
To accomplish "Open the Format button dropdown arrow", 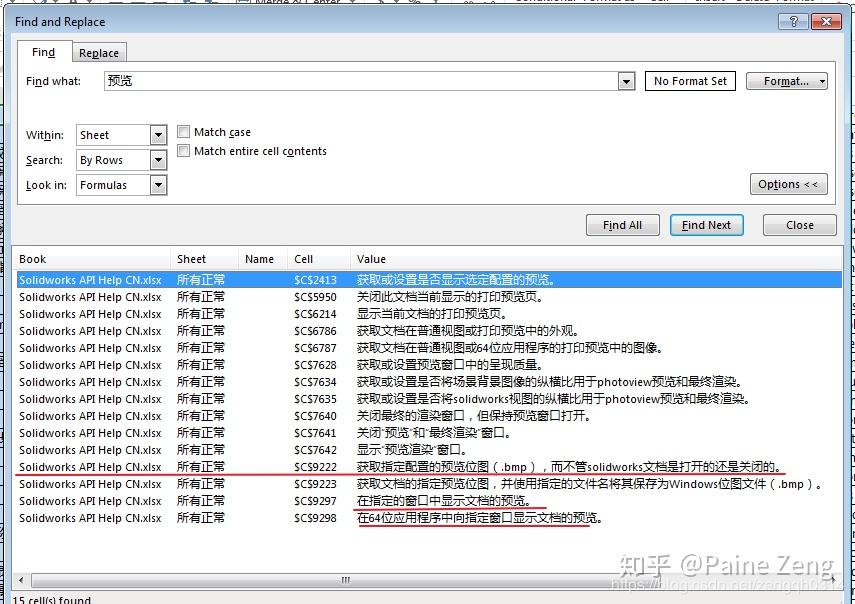I will click(822, 81).
